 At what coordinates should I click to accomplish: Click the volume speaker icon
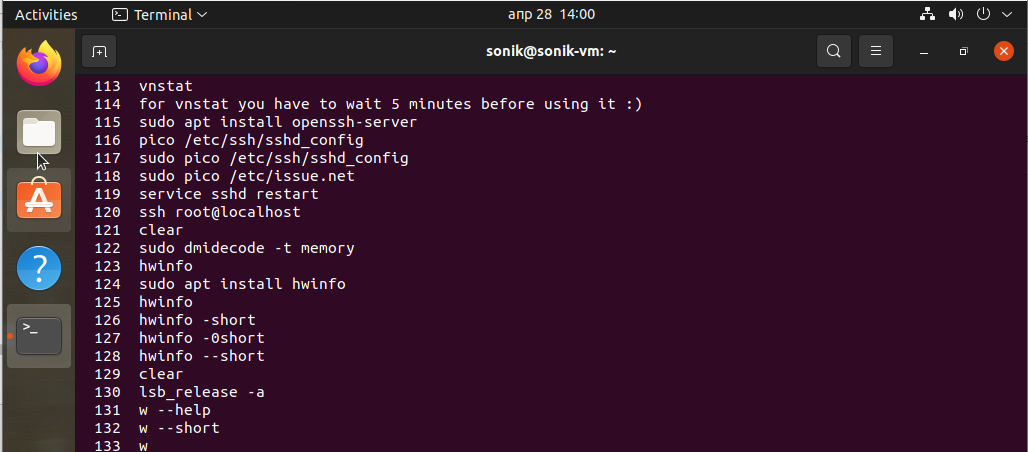955,15
